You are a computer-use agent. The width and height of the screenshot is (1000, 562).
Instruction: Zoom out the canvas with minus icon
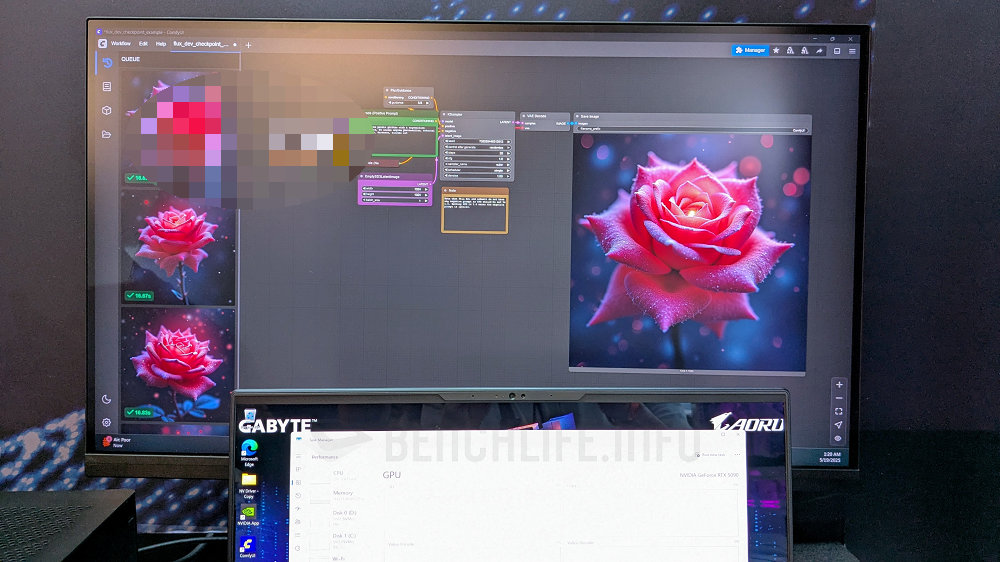[839, 398]
